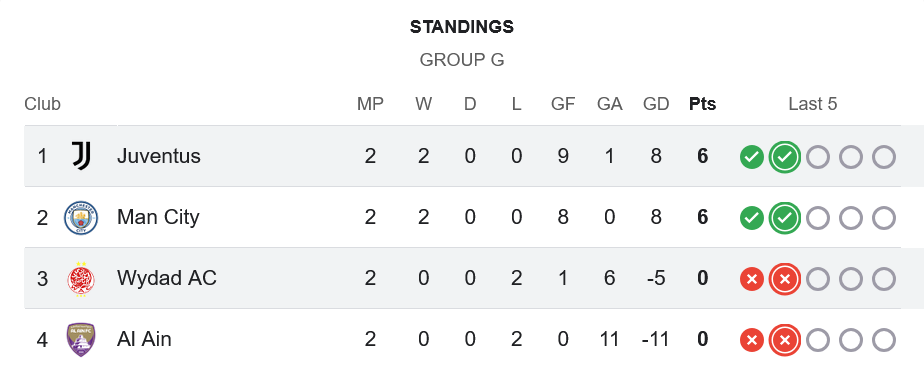Open the Juventus team name link

pyautogui.click(x=159, y=156)
